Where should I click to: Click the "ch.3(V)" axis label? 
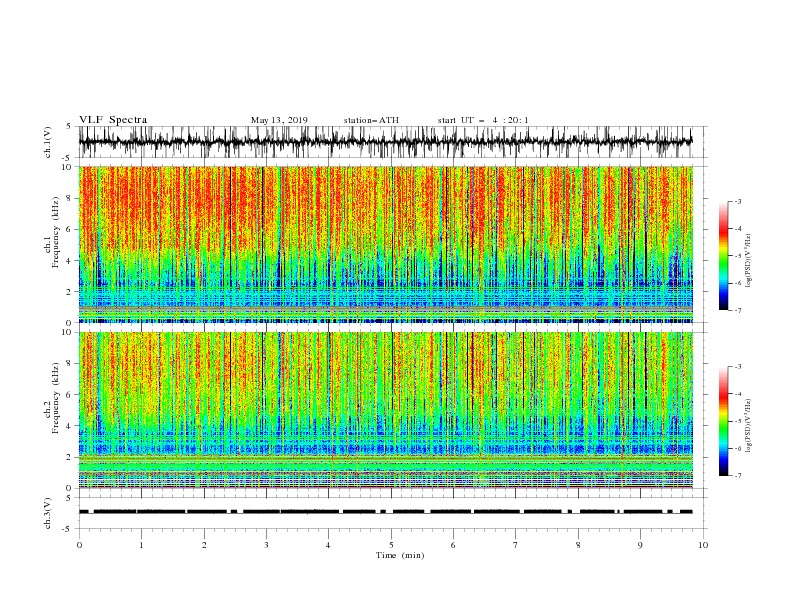pos(48,513)
